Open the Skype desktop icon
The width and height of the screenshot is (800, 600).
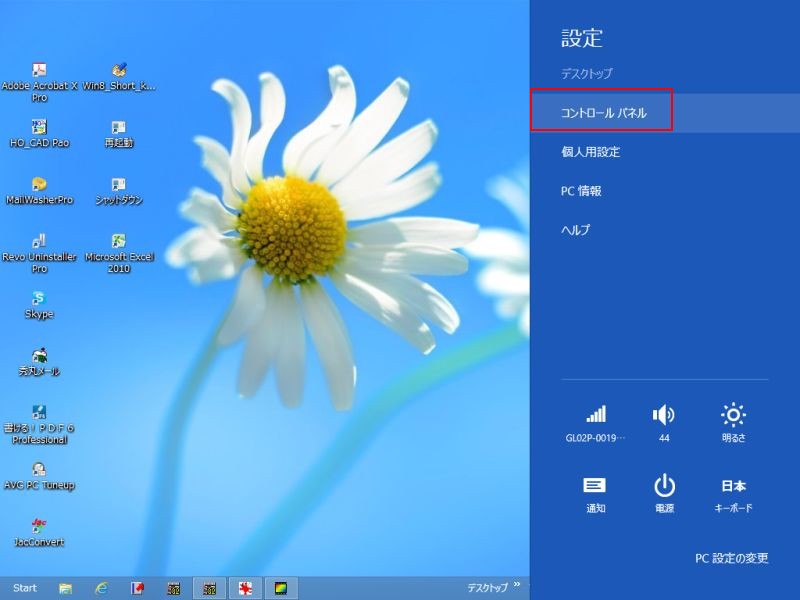[x=39, y=299]
